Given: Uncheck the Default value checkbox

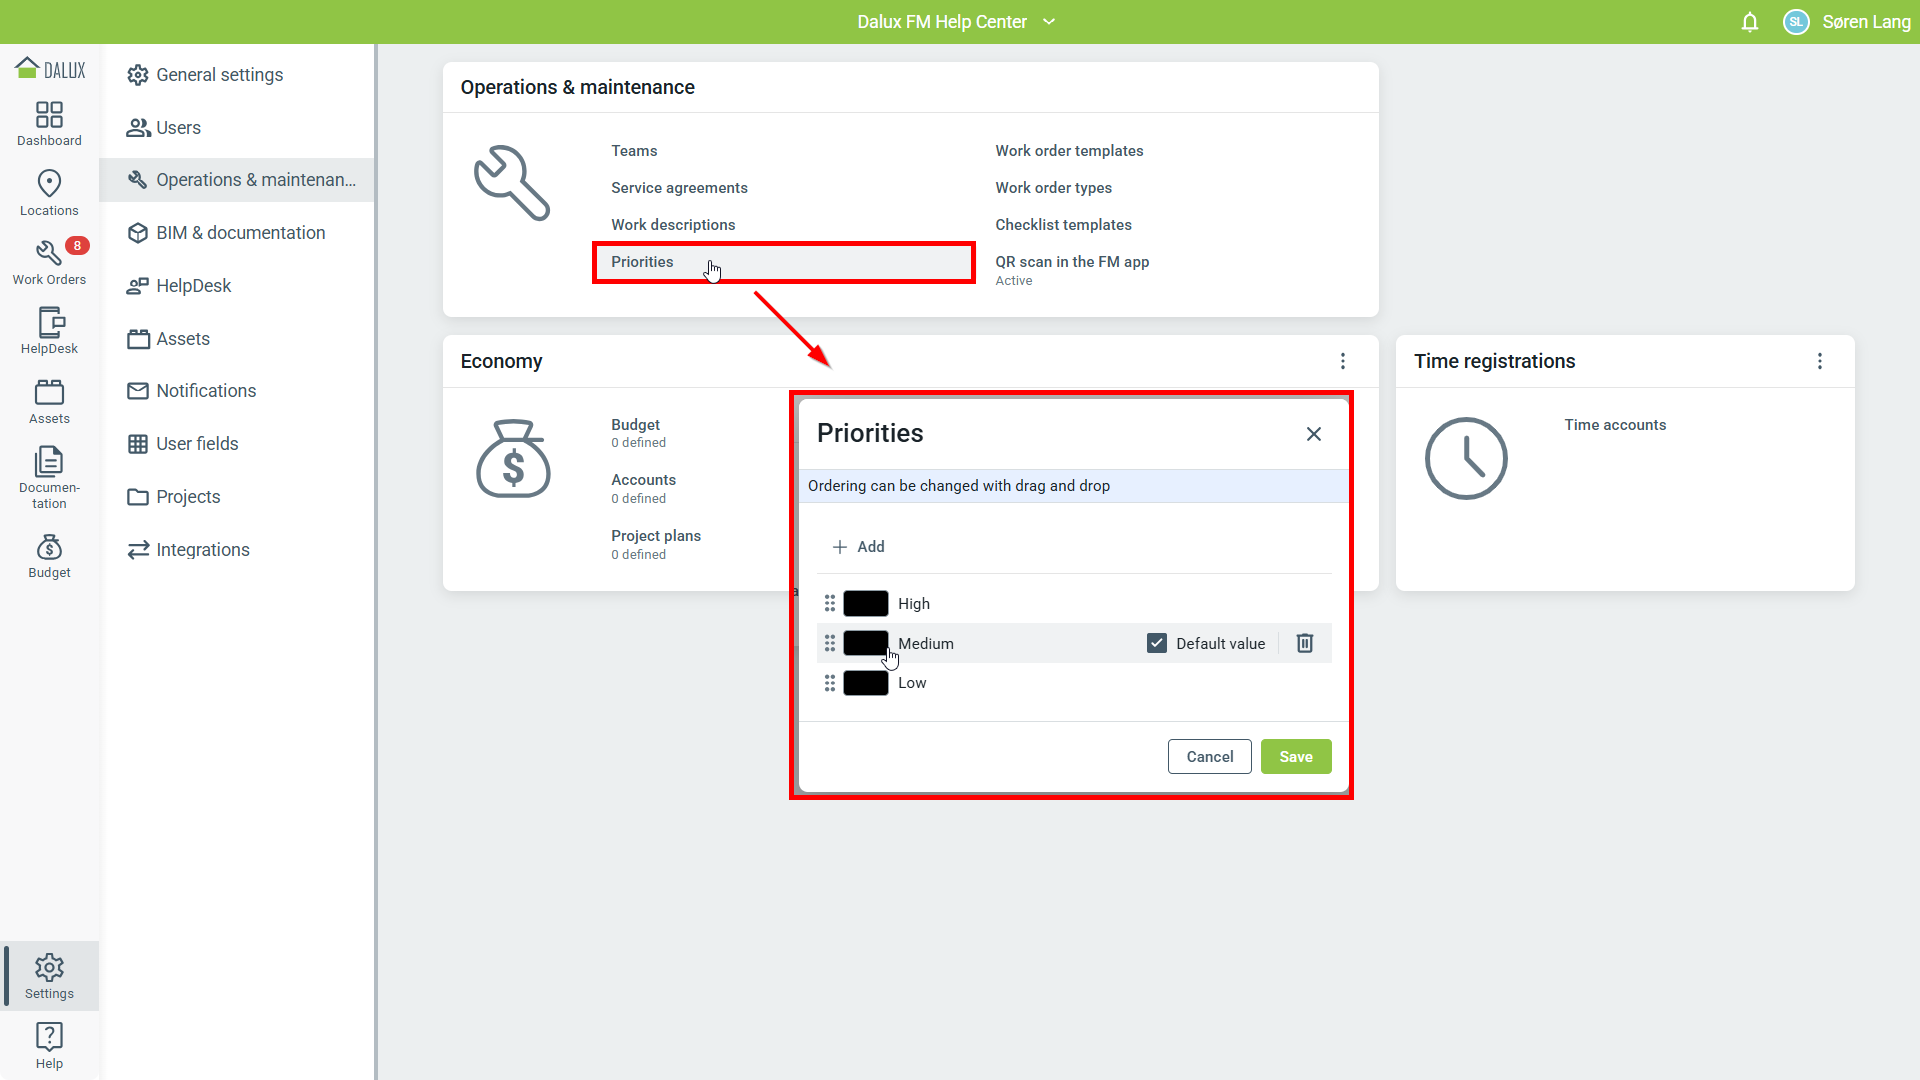Looking at the screenshot, I should [1156, 643].
